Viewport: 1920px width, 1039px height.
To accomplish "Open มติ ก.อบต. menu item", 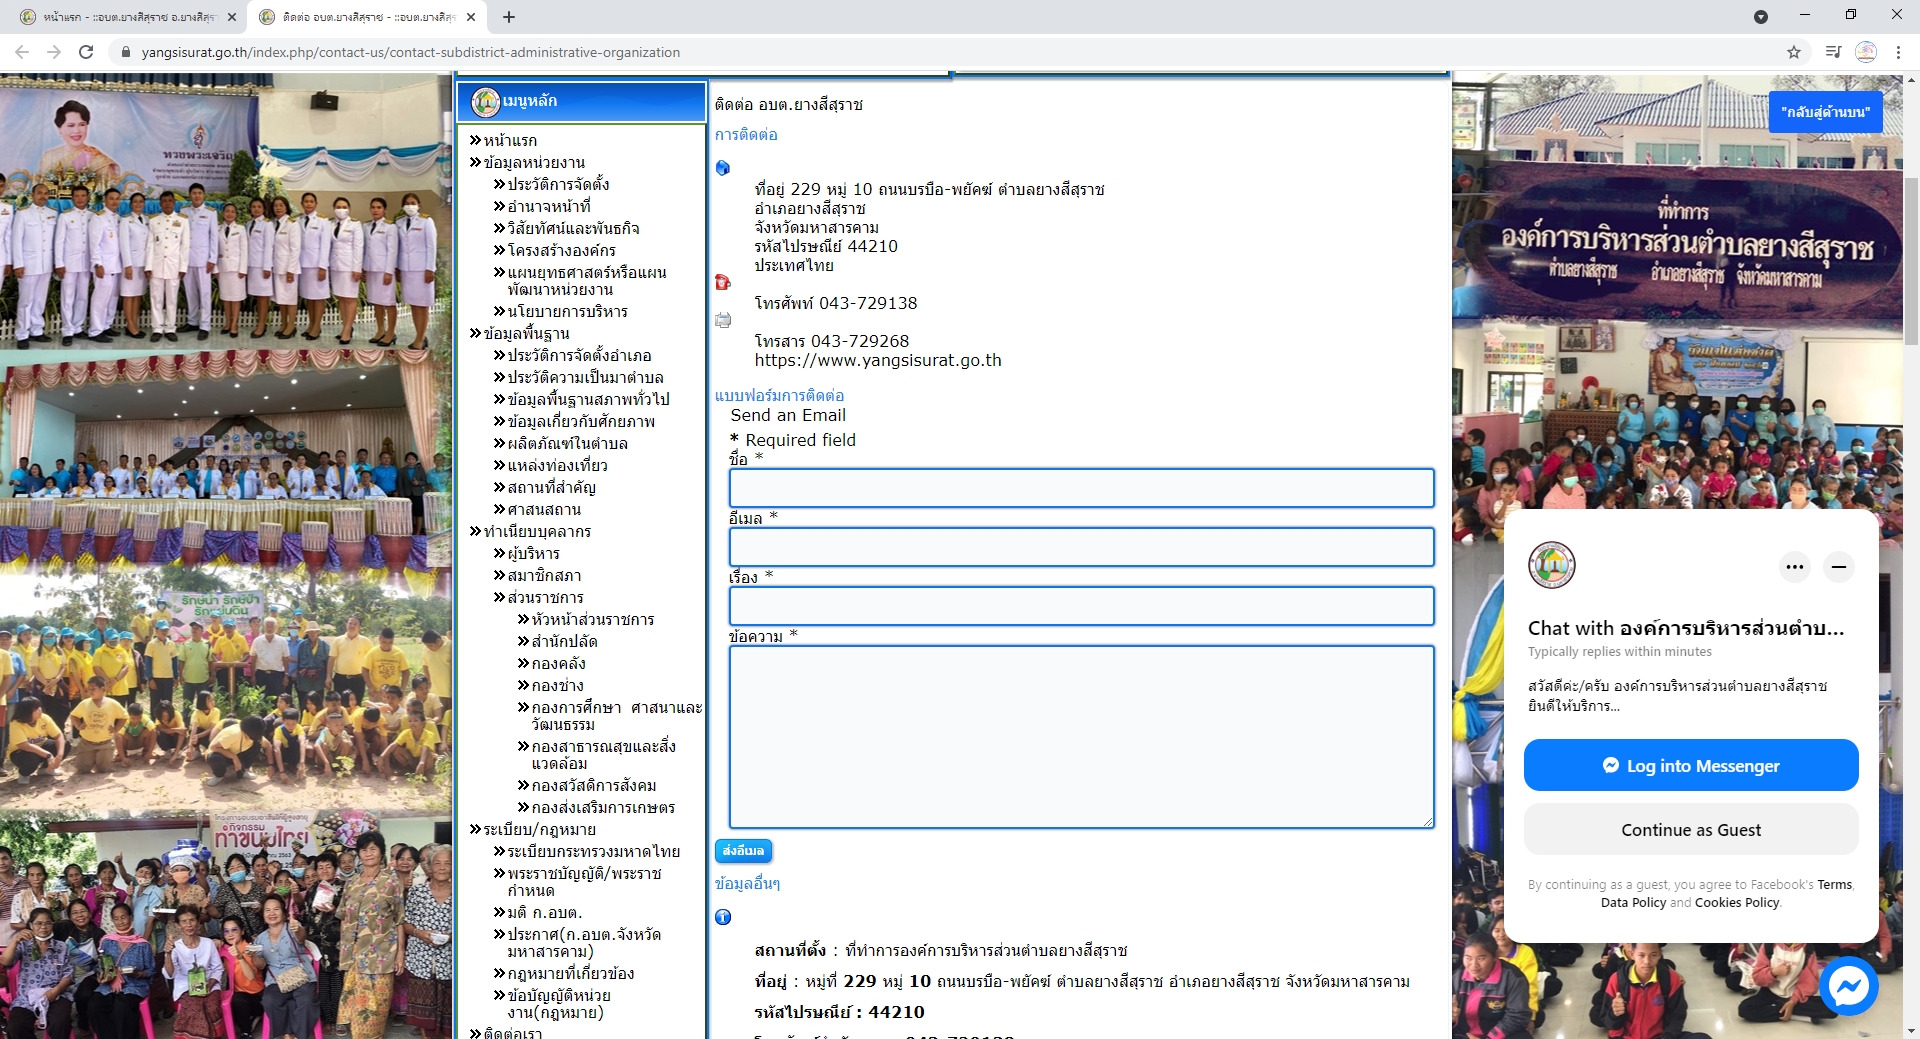I will pyautogui.click(x=544, y=912).
